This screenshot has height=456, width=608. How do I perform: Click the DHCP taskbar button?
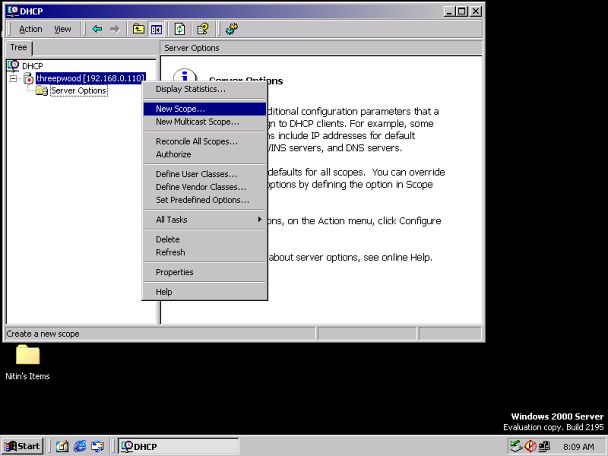click(x=178, y=446)
